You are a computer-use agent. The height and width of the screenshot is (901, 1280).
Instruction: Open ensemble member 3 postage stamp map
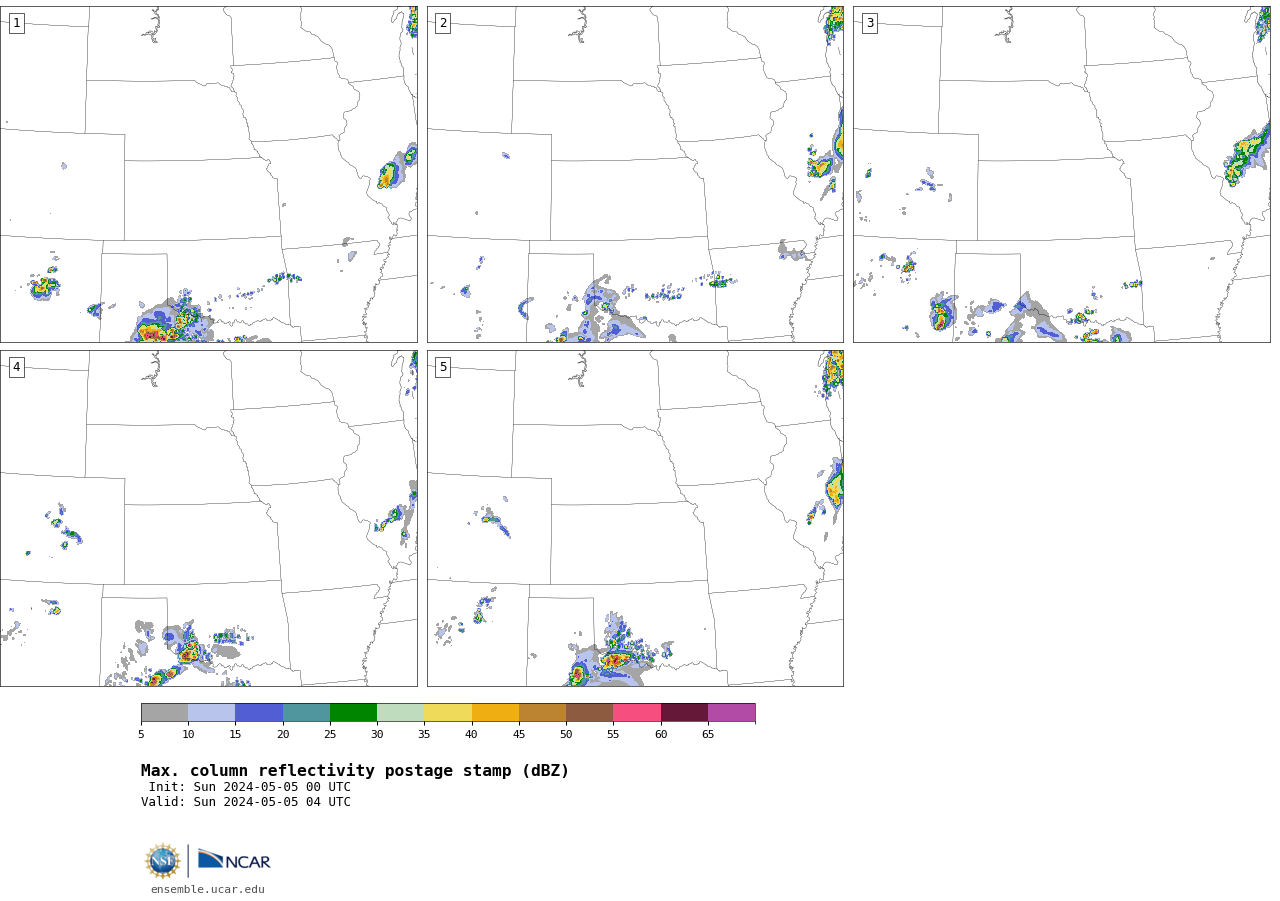click(1062, 175)
